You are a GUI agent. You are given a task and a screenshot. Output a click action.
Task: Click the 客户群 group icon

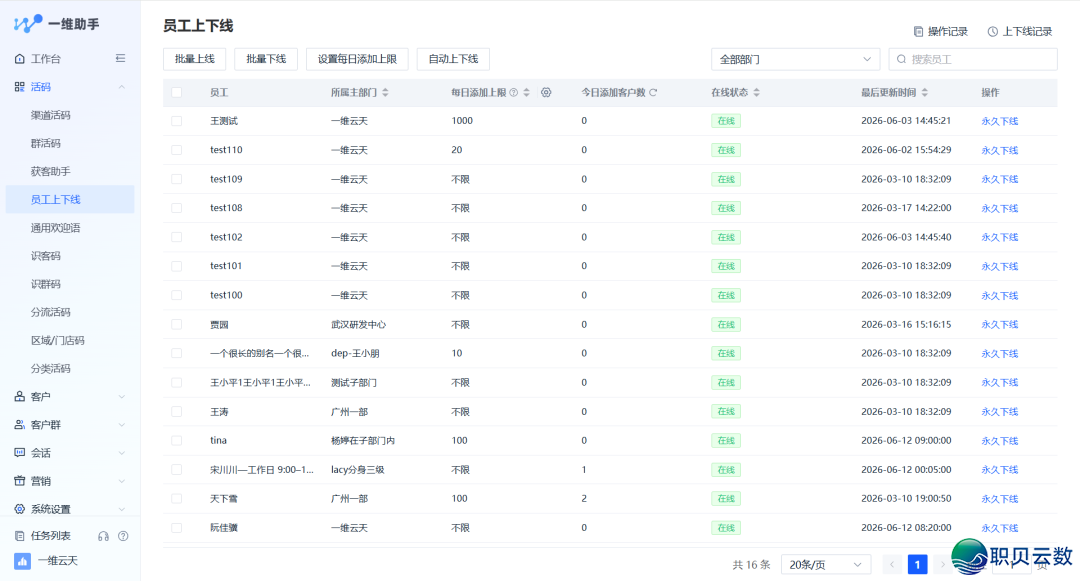click(19, 425)
